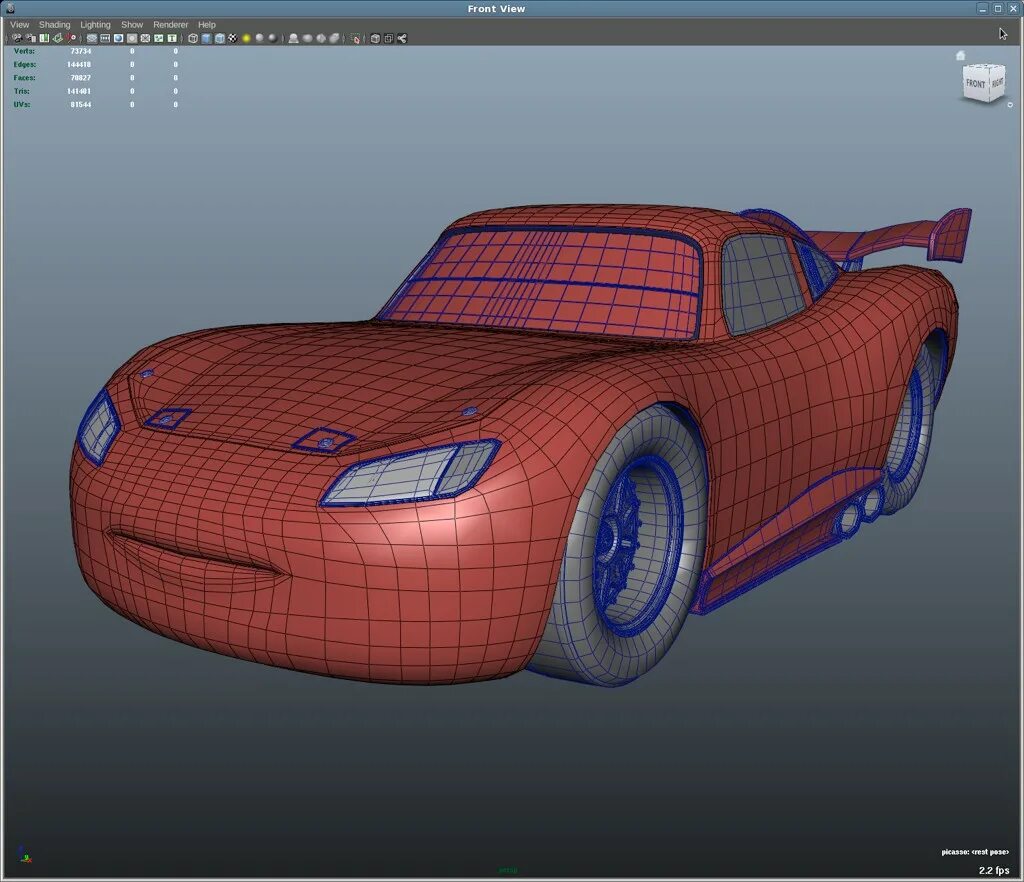Click the triangle count value 141481
The height and width of the screenshot is (882, 1024).
point(79,91)
